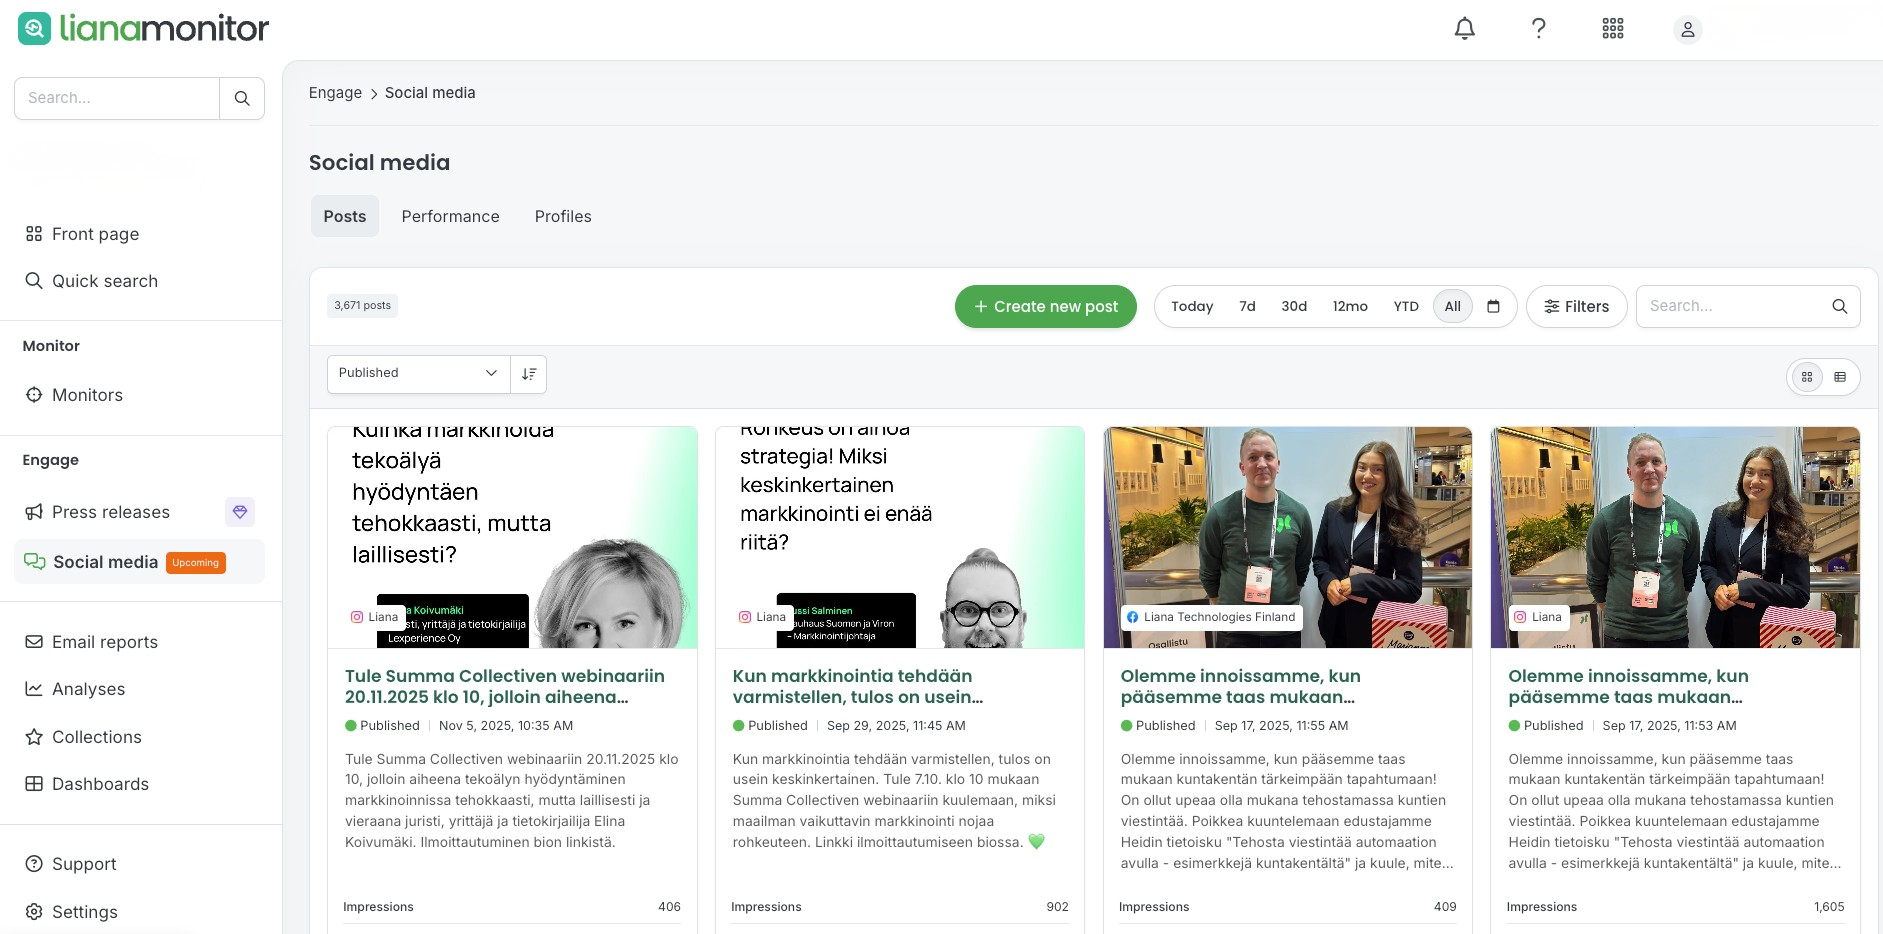The image size is (1883, 934).
Task: Switch to list view layout
Action: click(x=1840, y=377)
